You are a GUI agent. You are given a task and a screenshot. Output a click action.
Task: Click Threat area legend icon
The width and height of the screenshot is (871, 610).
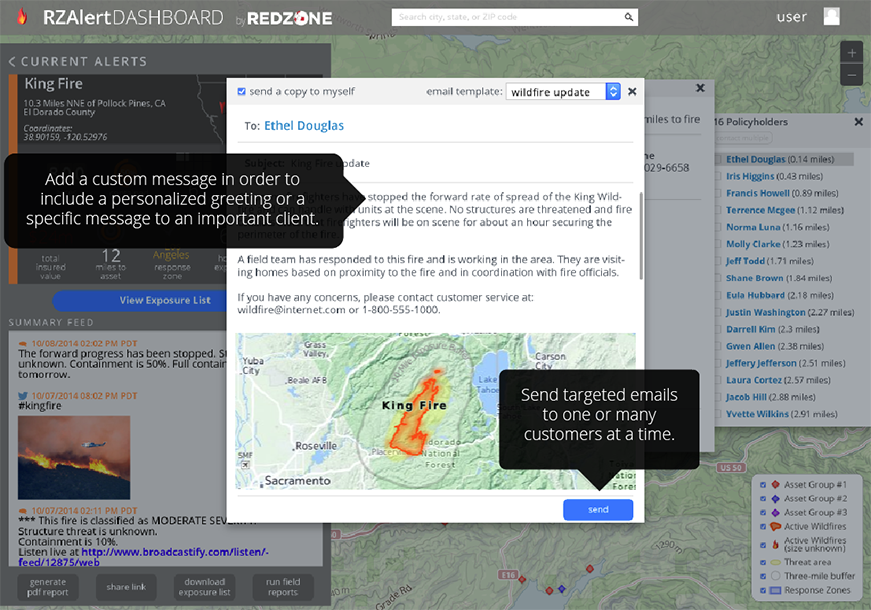(x=775, y=562)
